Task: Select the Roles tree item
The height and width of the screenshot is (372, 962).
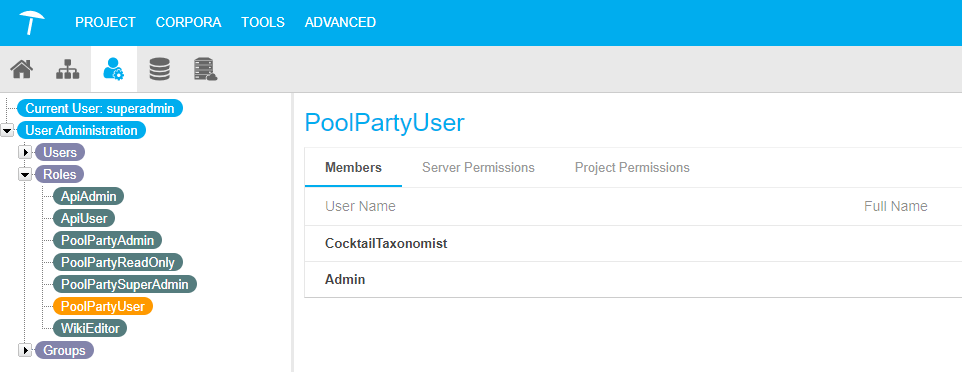Action: coord(60,174)
